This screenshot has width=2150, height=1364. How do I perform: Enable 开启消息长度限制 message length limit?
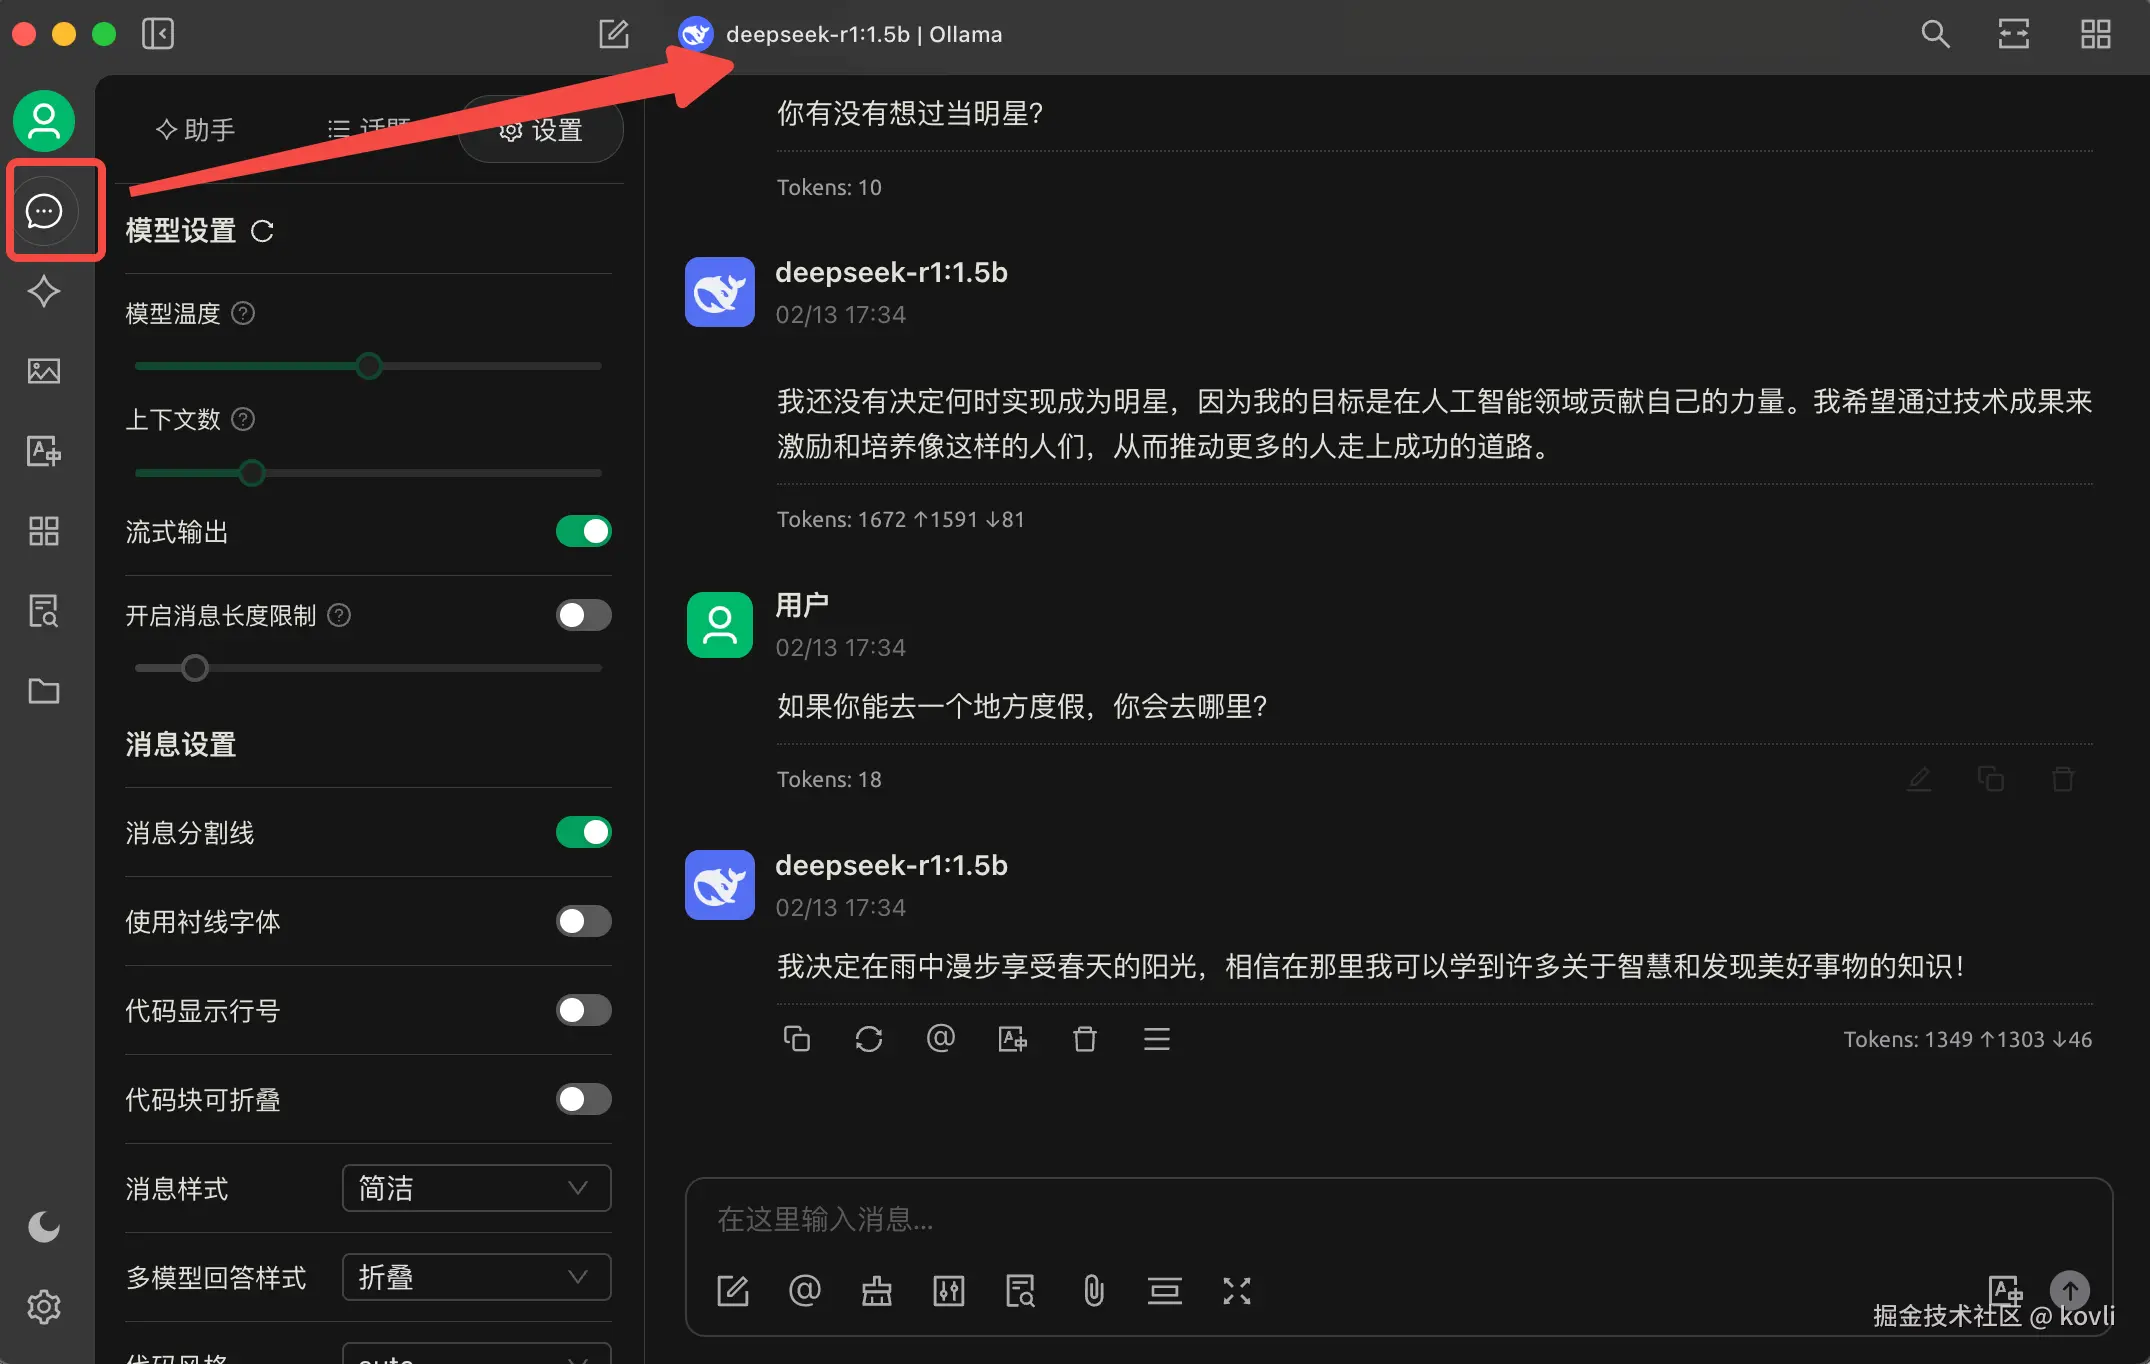583,615
